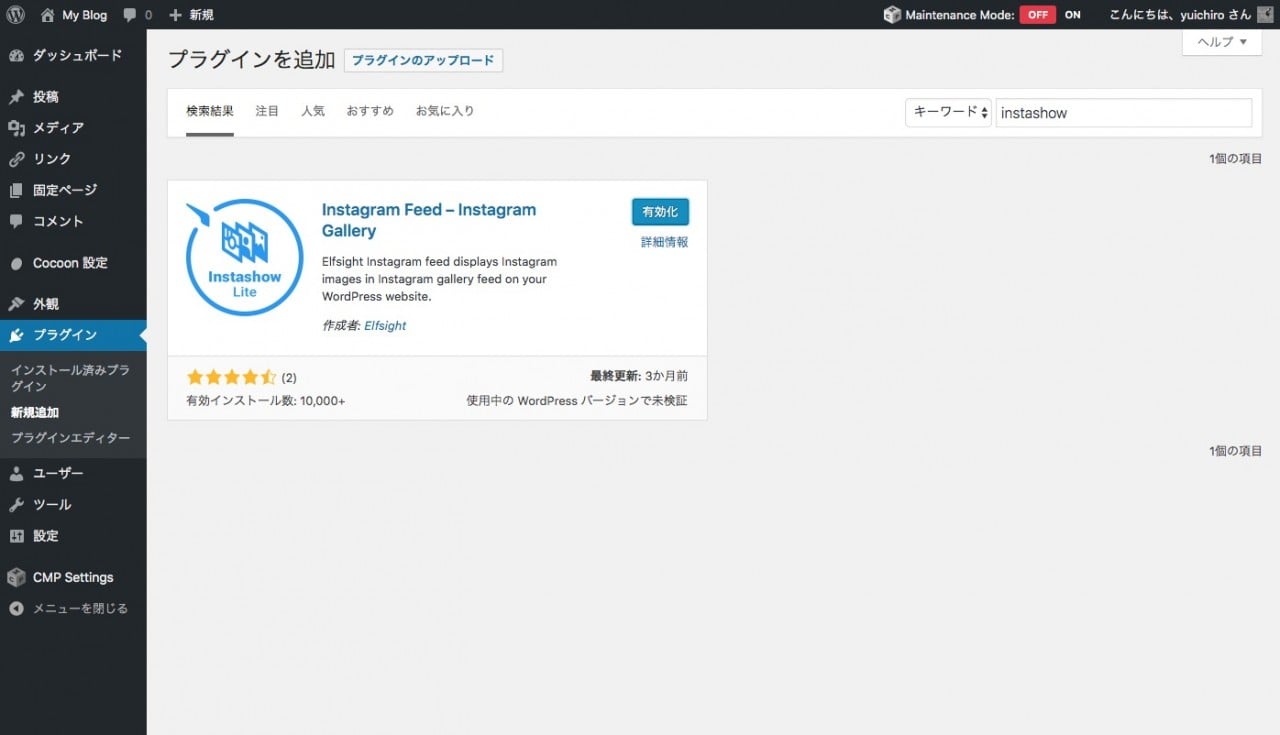Open Instagram Feed – Instagram Gallery title link
1280x735 pixels.
429,220
